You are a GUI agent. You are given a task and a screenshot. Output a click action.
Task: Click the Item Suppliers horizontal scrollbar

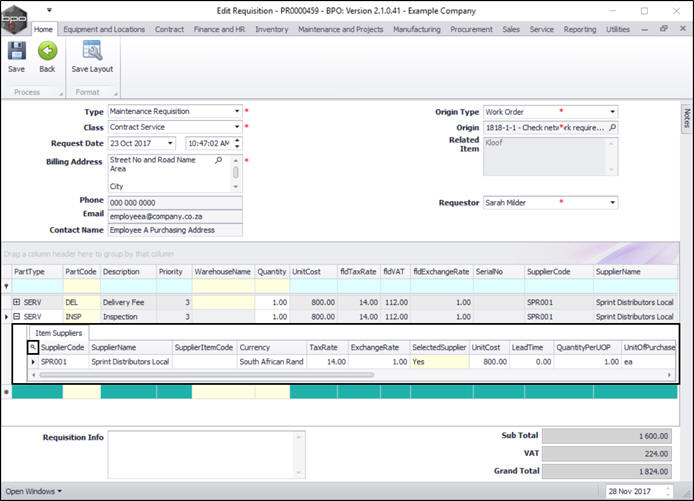pyautogui.click(x=200, y=375)
